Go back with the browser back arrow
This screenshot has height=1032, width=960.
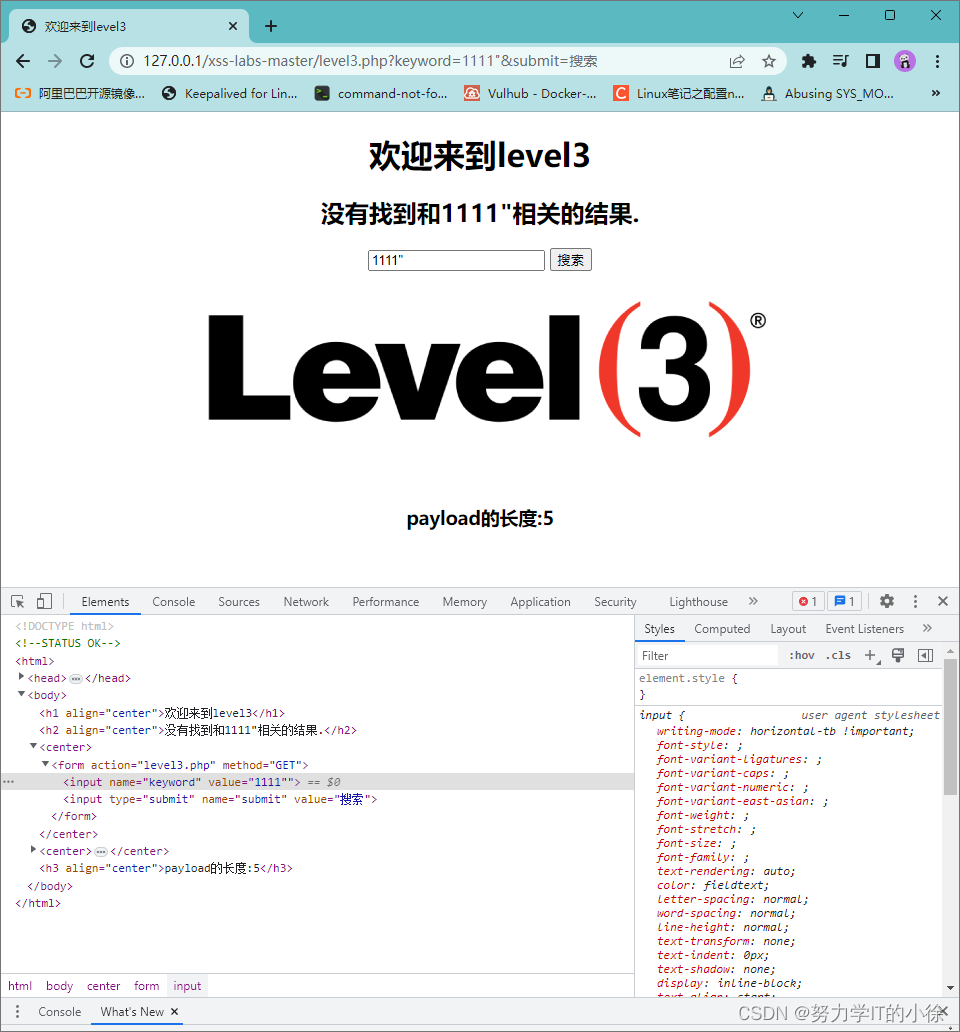(23, 61)
